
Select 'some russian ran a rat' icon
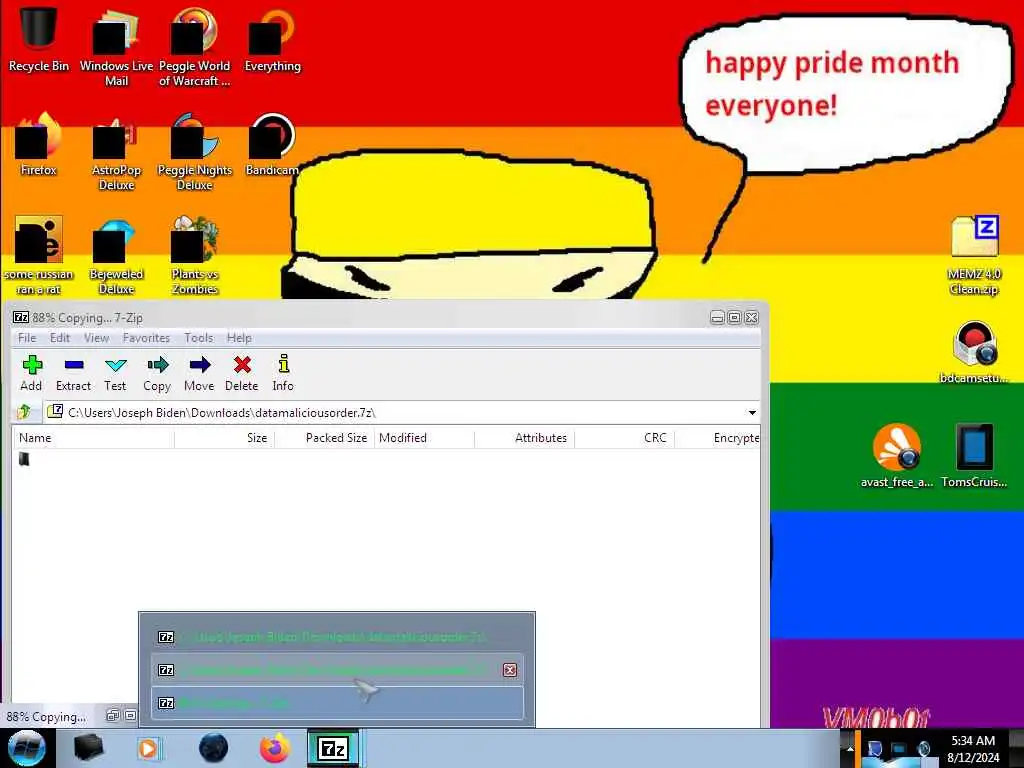pos(39,255)
